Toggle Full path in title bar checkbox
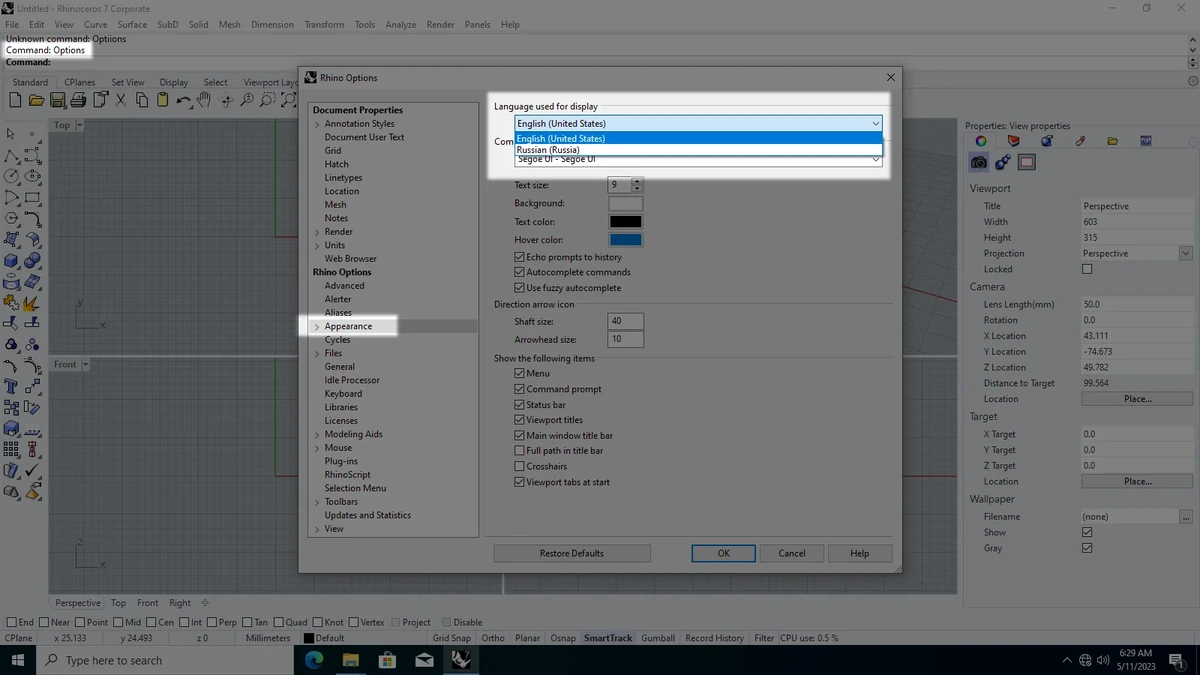Viewport: 1200px width, 675px height. click(519, 451)
